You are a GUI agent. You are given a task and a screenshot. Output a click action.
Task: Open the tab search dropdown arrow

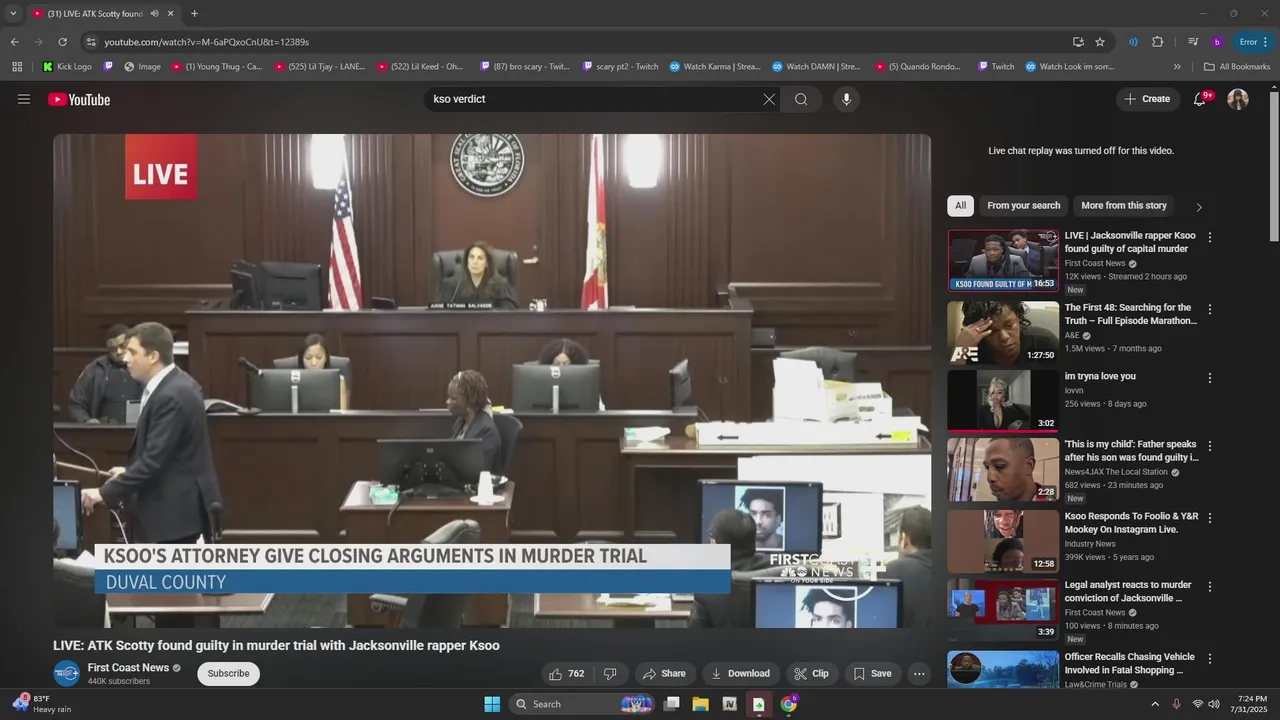coord(13,14)
